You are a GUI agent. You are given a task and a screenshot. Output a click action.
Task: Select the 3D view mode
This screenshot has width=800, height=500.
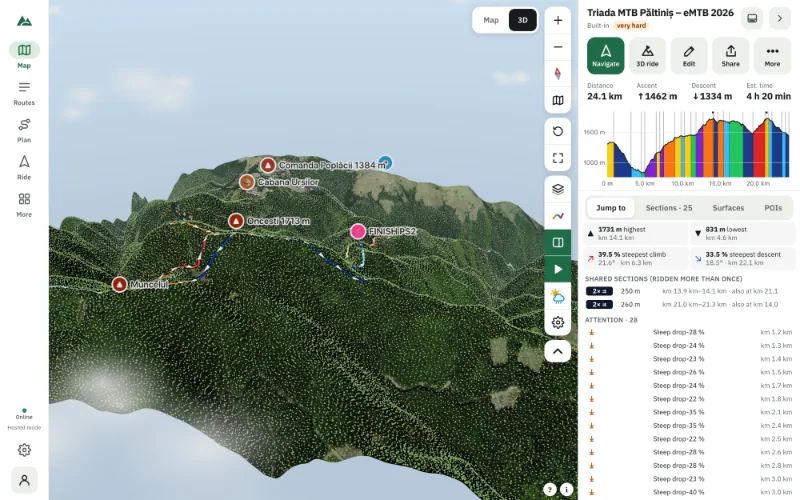tap(522, 20)
